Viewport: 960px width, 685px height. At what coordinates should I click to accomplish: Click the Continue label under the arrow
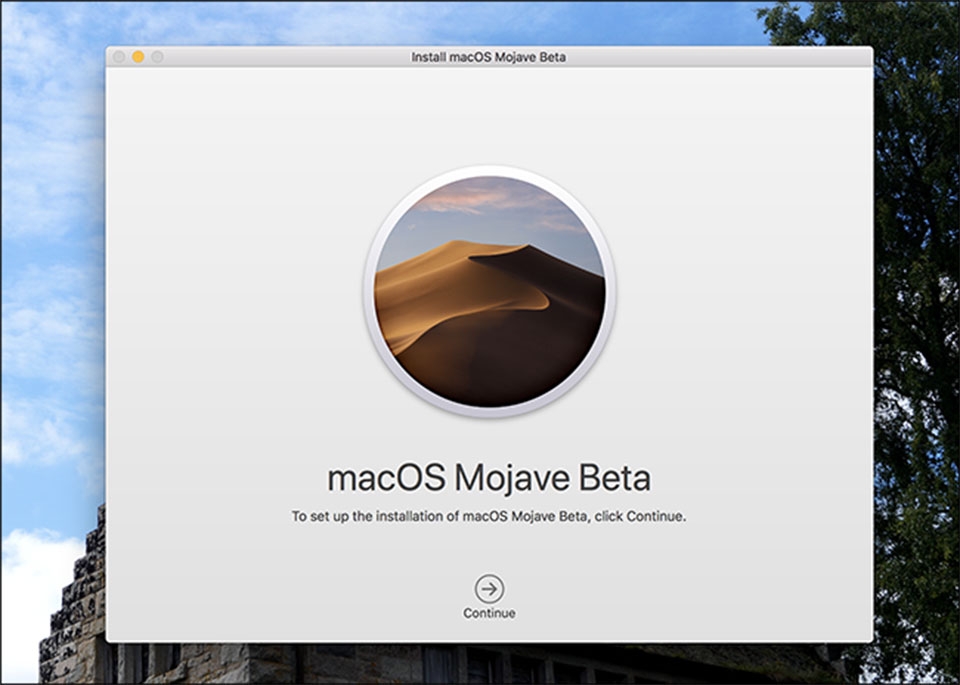pyautogui.click(x=488, y=612)
